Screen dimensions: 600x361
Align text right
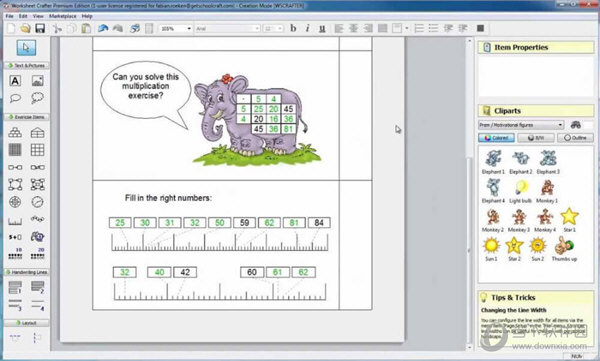pos(368,28)
